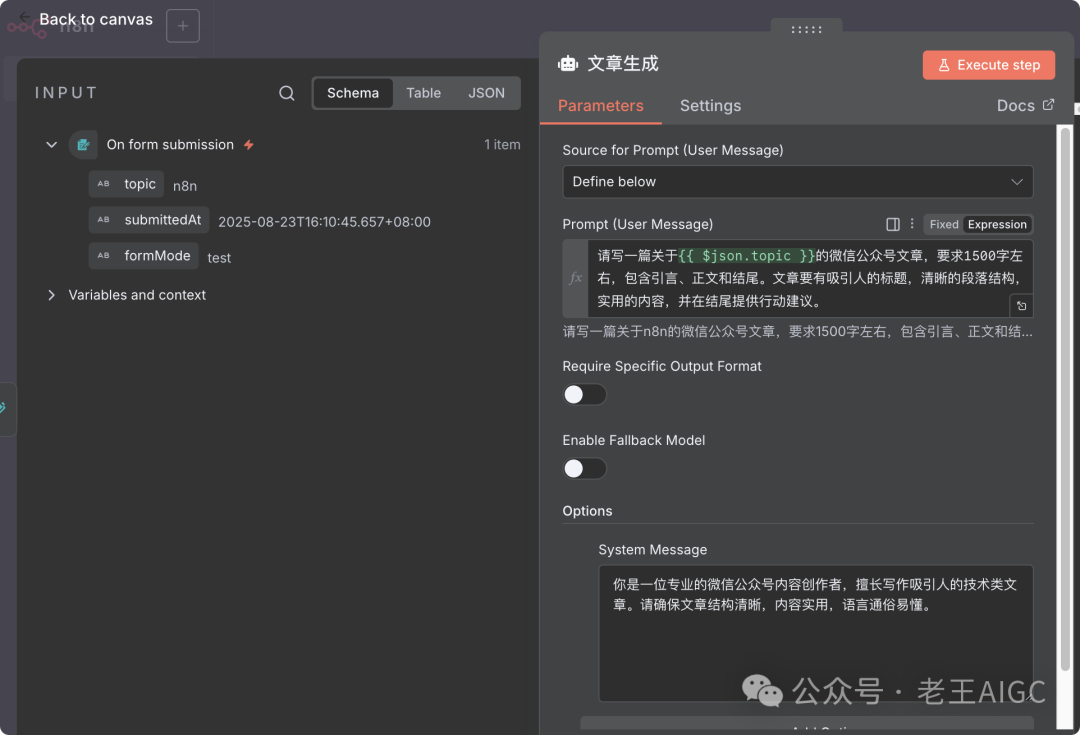
Task: Open the split-view icon above the Prompt field
Action: tap(892, 224)
